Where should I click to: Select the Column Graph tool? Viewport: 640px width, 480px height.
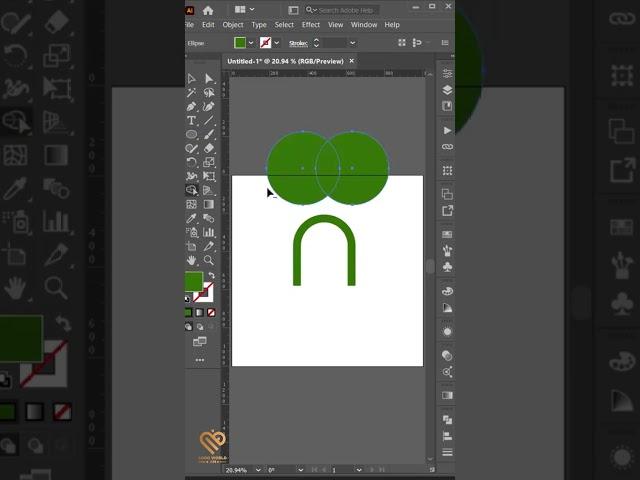pos(209,232)
